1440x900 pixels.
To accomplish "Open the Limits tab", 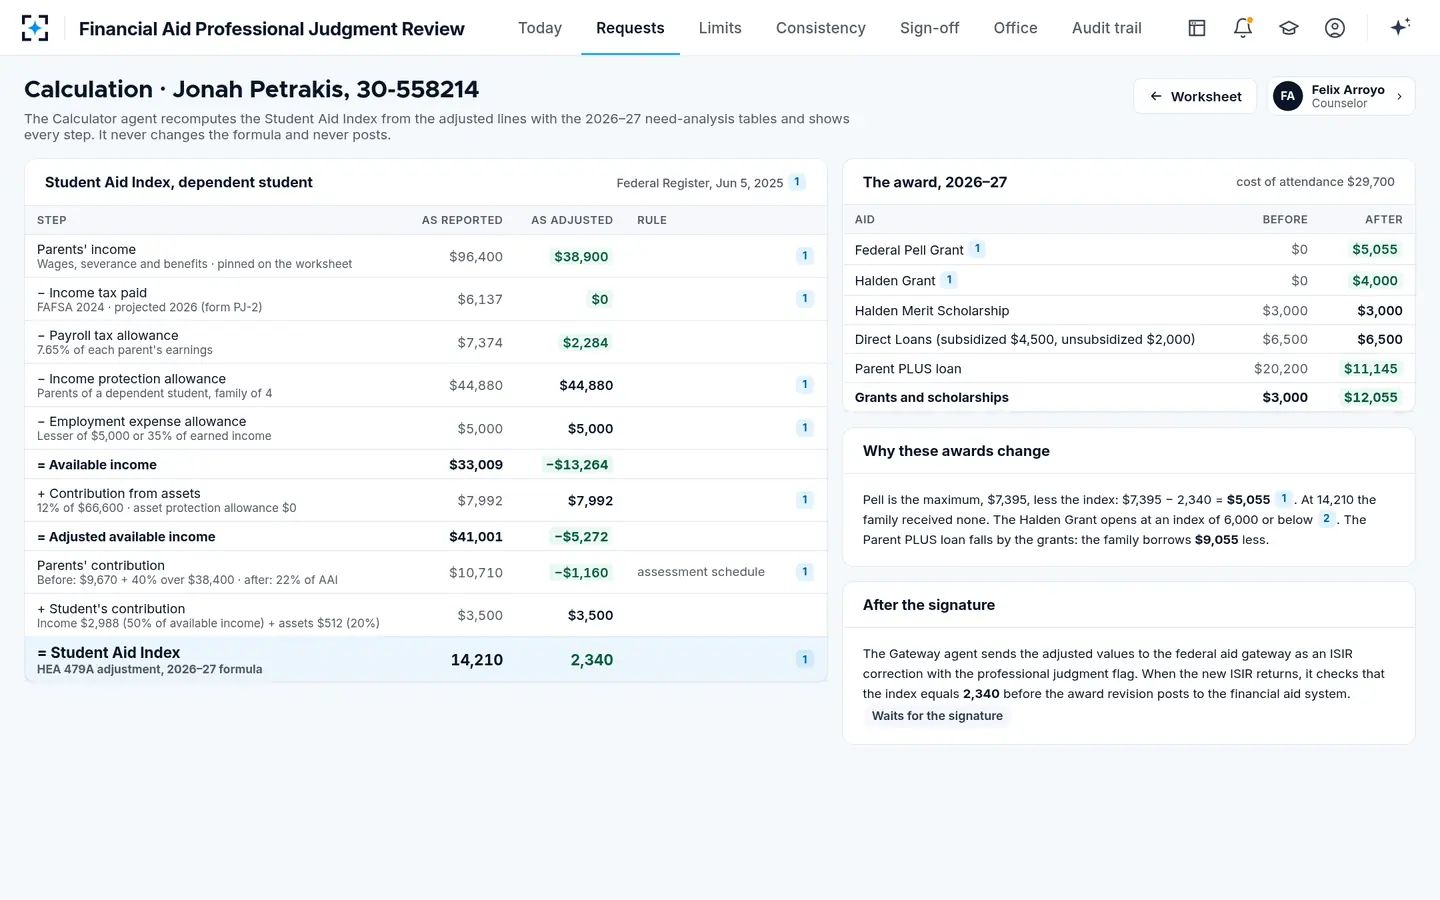I will (x=720, y=28).
